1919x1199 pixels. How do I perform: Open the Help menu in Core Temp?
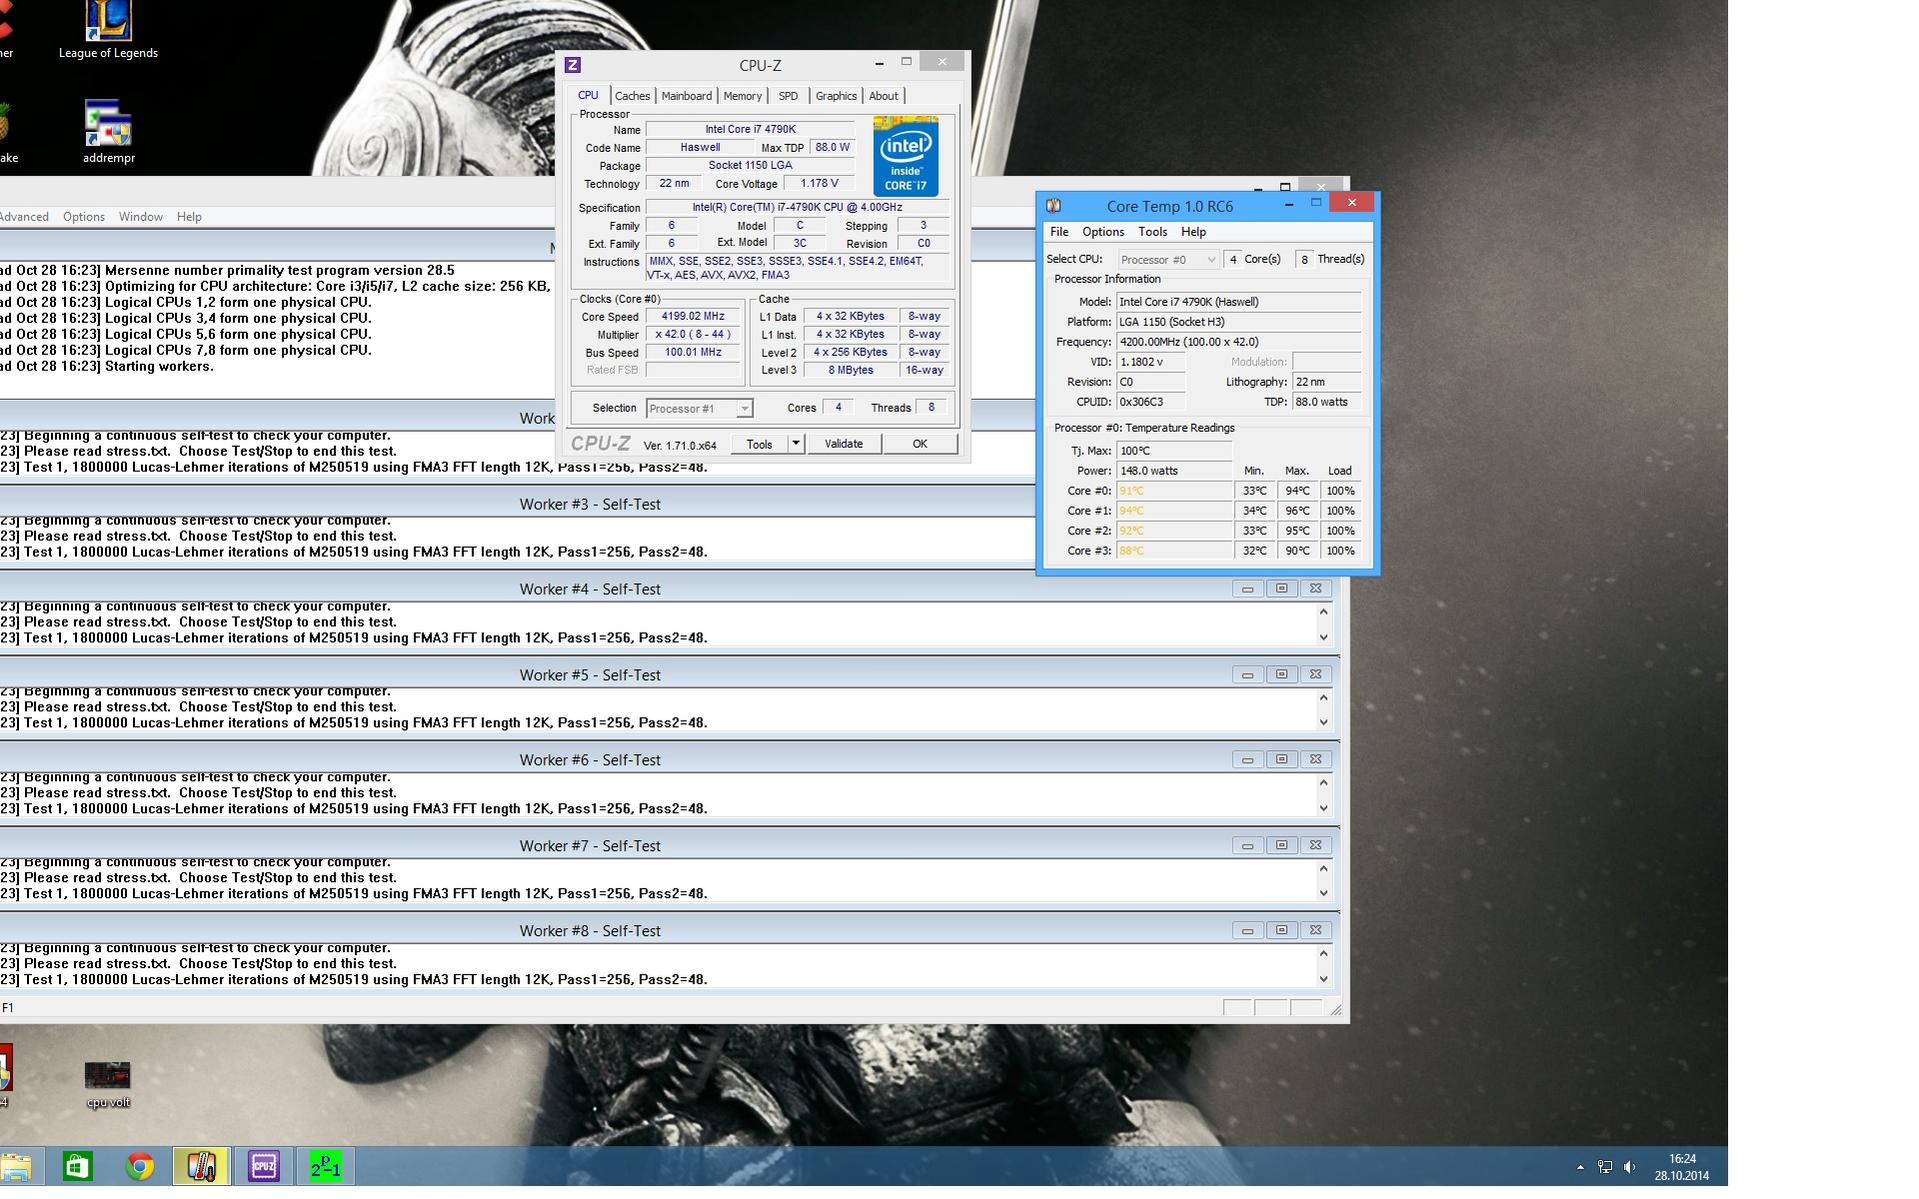coord(1193,232)
